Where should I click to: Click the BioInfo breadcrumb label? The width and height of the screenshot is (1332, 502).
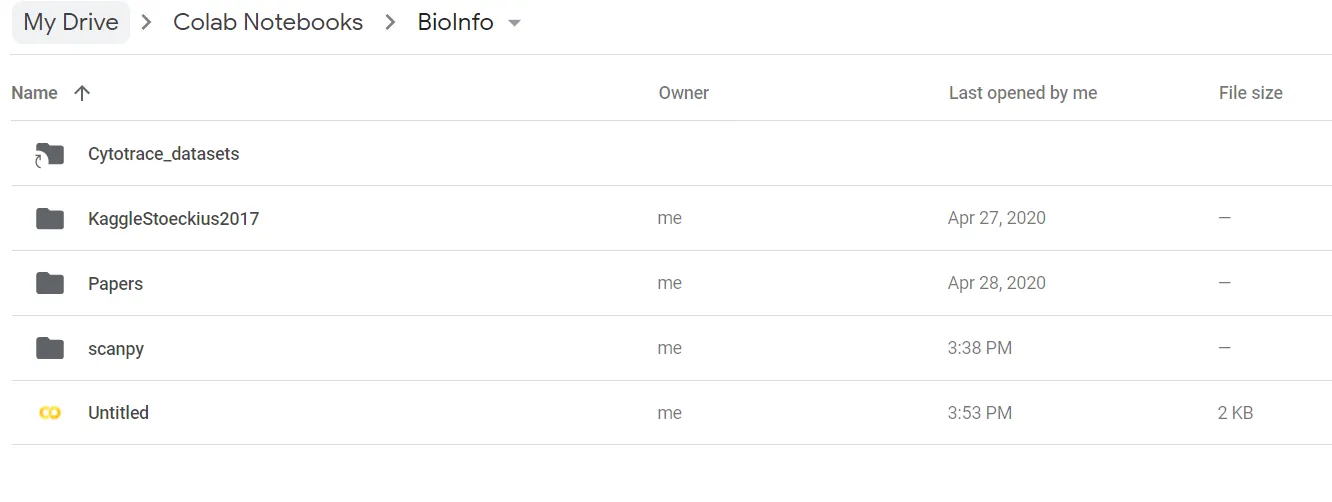pyautogui.click(x=455, y=22)
